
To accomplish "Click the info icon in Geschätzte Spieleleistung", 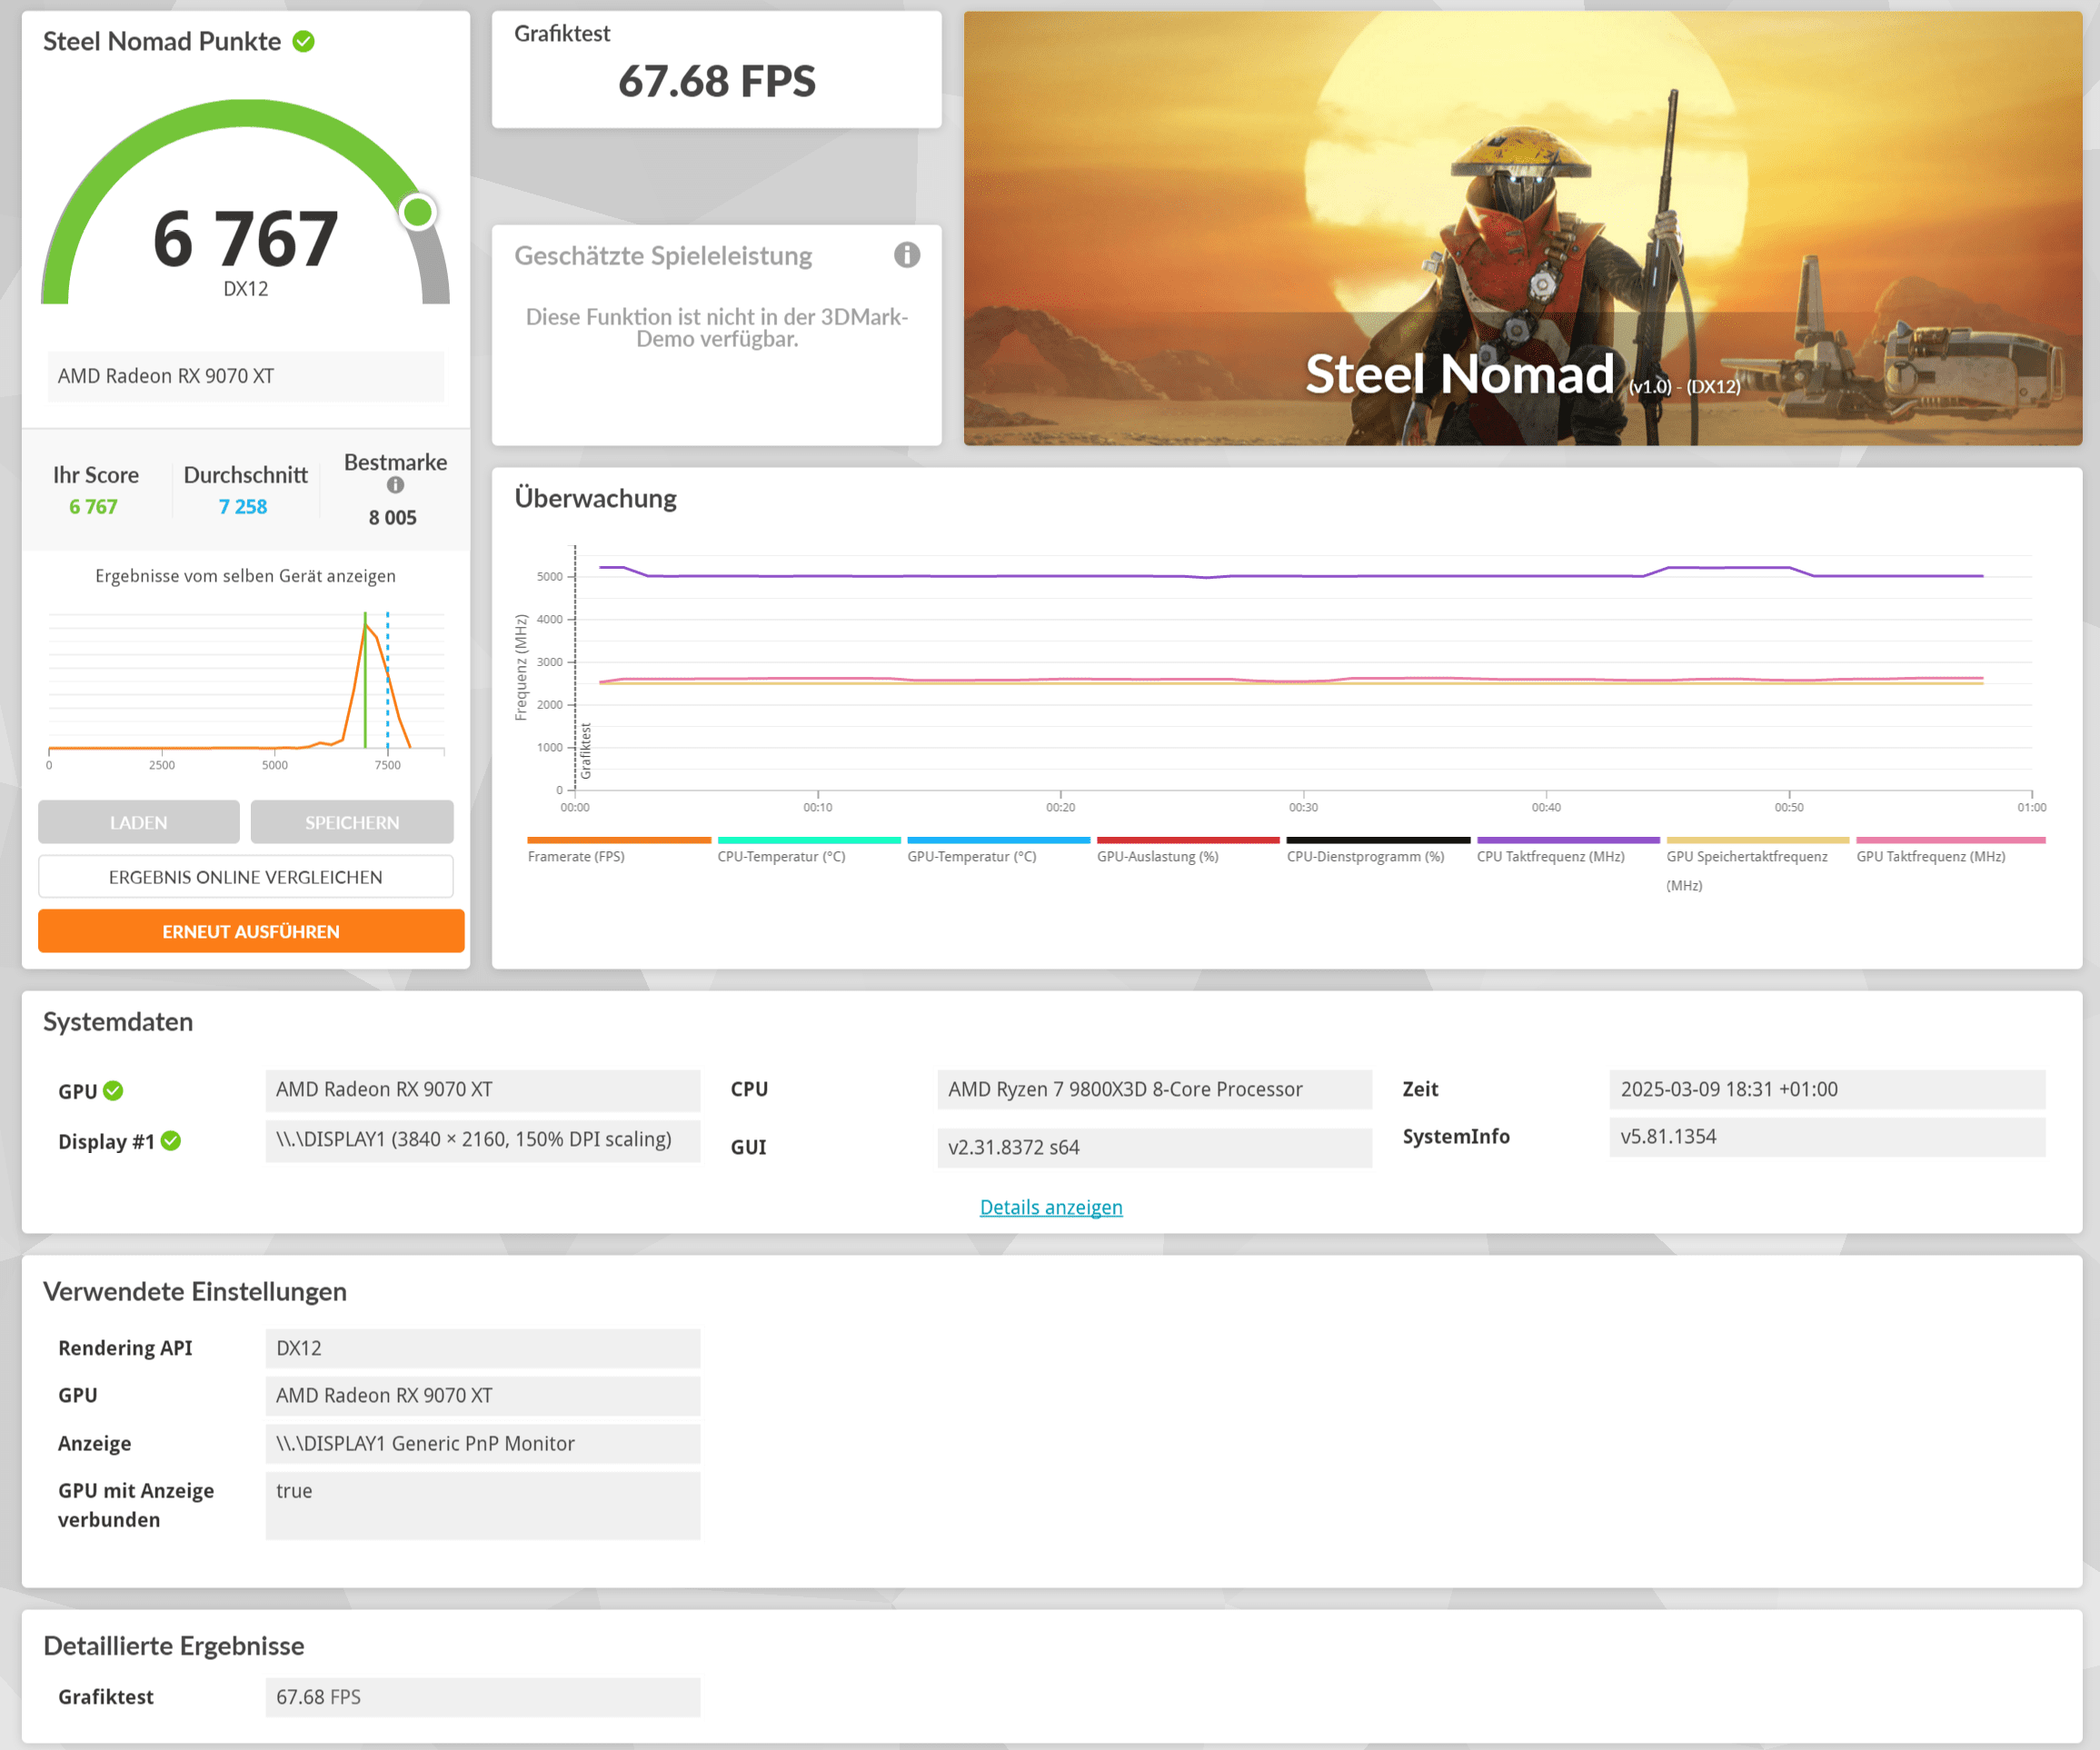I will click(x=906, y=255).
